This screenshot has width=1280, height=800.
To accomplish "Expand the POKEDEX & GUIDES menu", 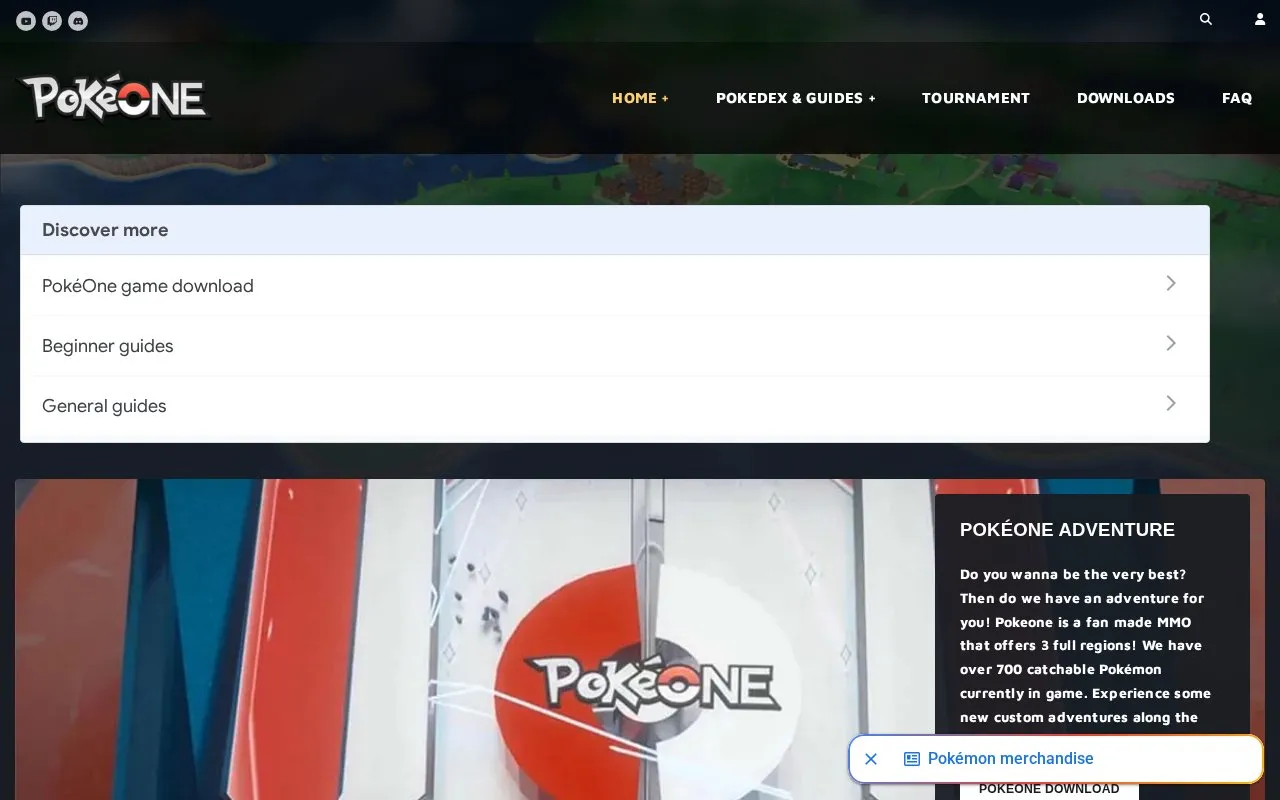I will pyautogui.click(x=796, y=98).
